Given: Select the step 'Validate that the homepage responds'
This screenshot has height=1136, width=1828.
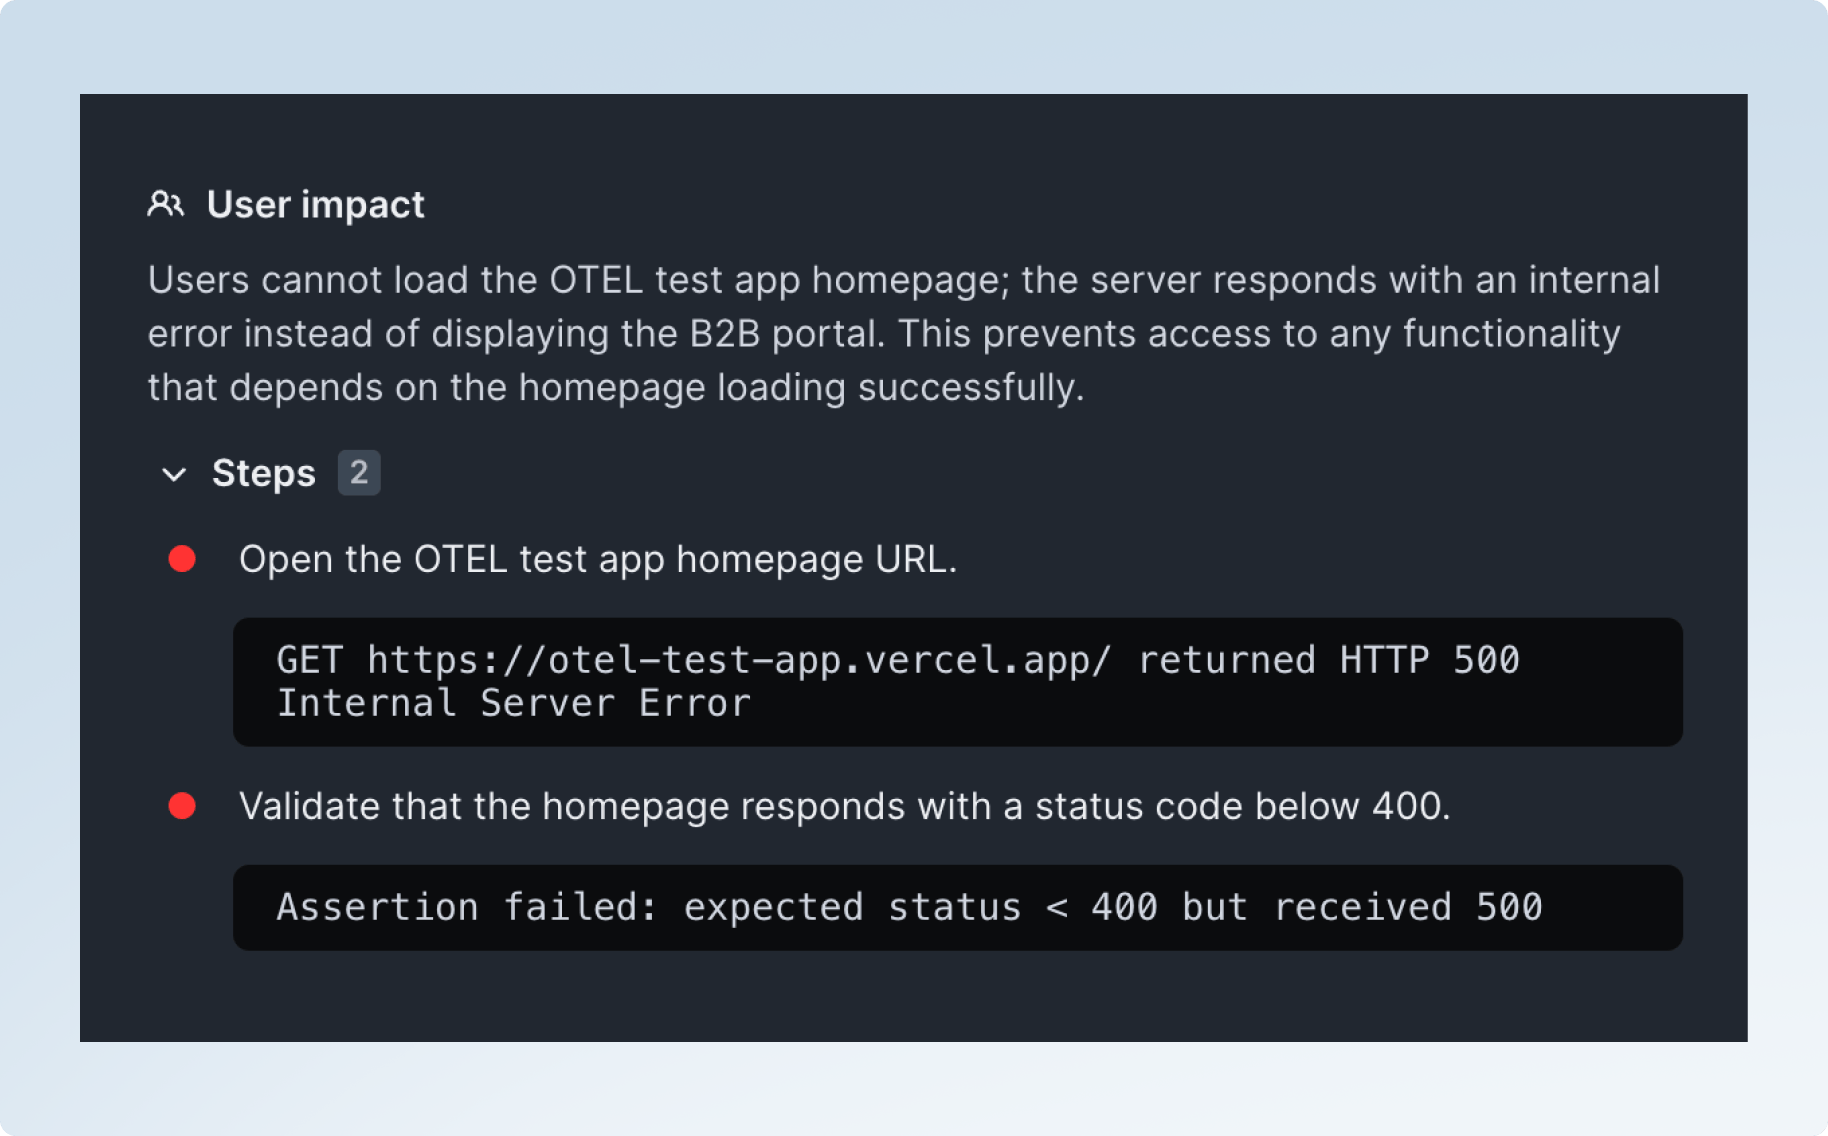Looking at the screenshot, I should coord(844,806).
